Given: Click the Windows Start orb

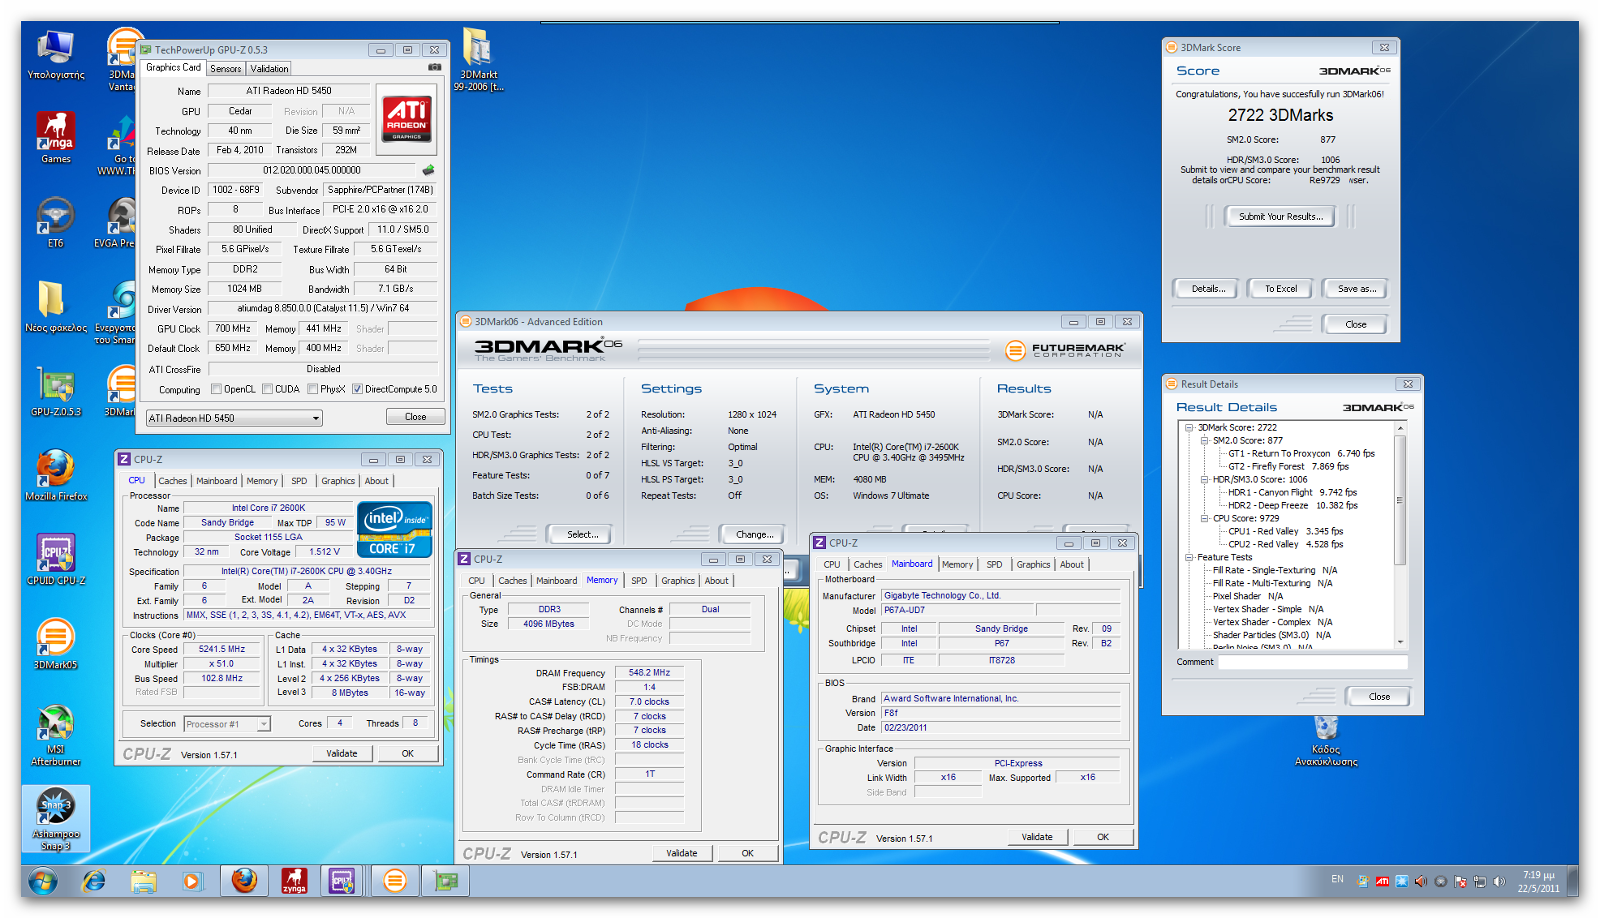Looking at the screenshot, I should 43,881.
